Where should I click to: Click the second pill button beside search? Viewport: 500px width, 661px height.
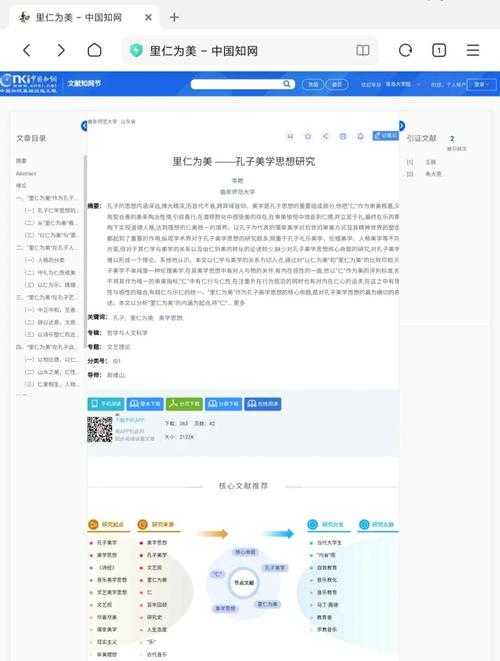pos(337,84)
